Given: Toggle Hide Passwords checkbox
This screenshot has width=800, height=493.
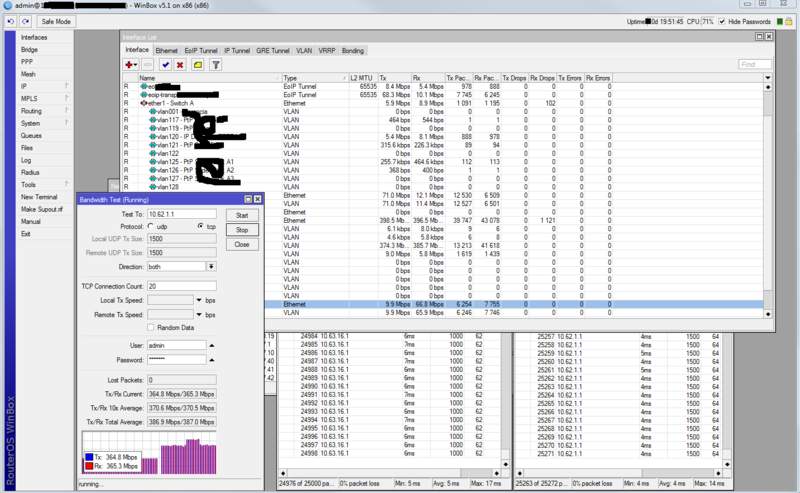Looking at the screenshot, I should pos(722,21).
